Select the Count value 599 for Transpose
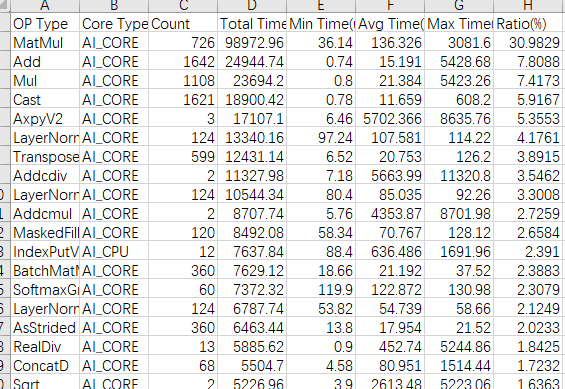Image resolution: width=565 pixels, height=389 pixels. point(183,157)
